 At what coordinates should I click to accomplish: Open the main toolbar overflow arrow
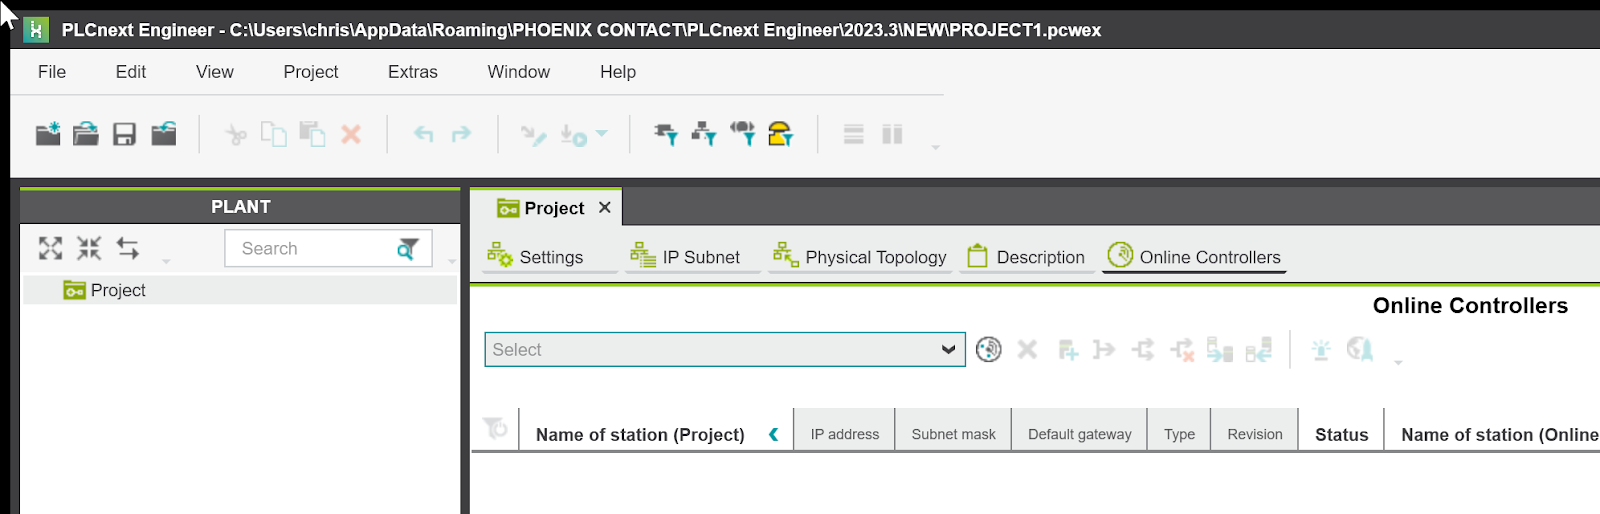point(936,147)
